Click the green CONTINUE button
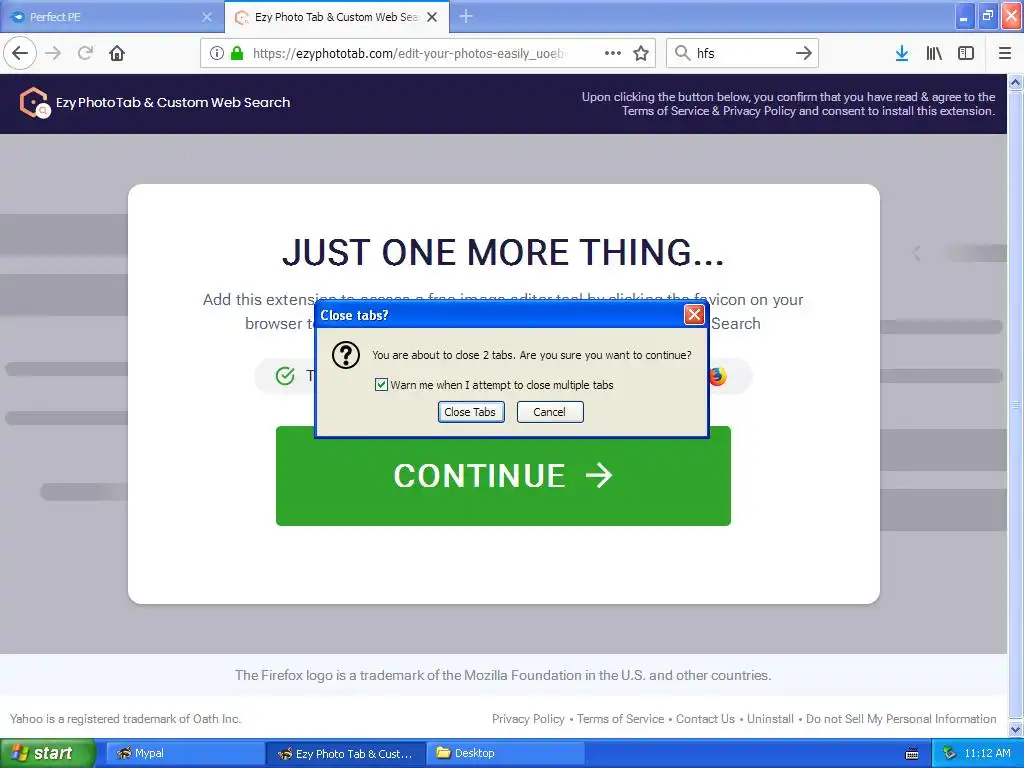The height and width of the screenshot is (768, 1024). [503, 476]
